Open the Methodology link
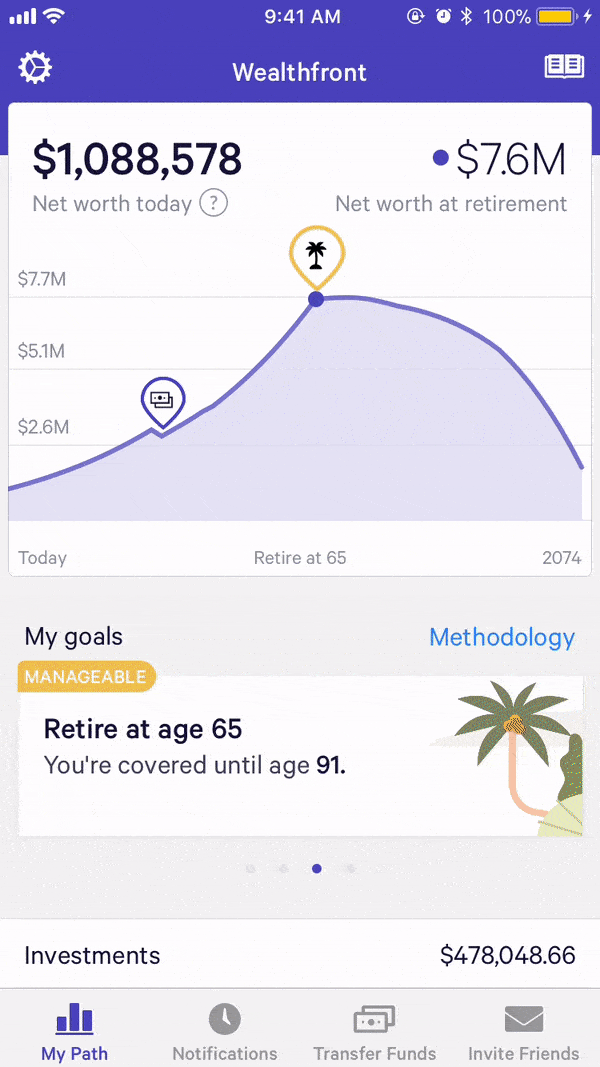 502,637
